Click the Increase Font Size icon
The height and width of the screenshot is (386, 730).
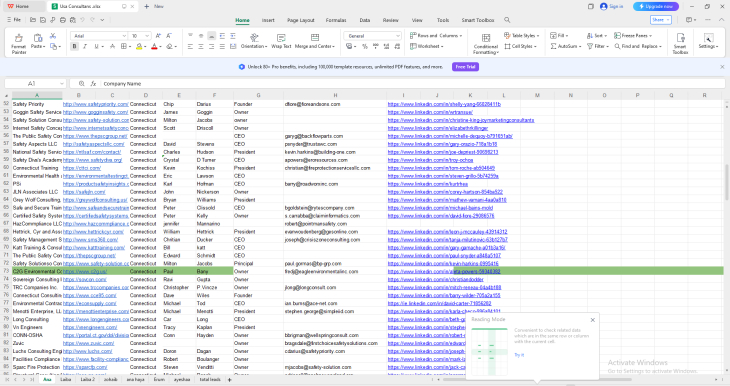coord(158,36)
